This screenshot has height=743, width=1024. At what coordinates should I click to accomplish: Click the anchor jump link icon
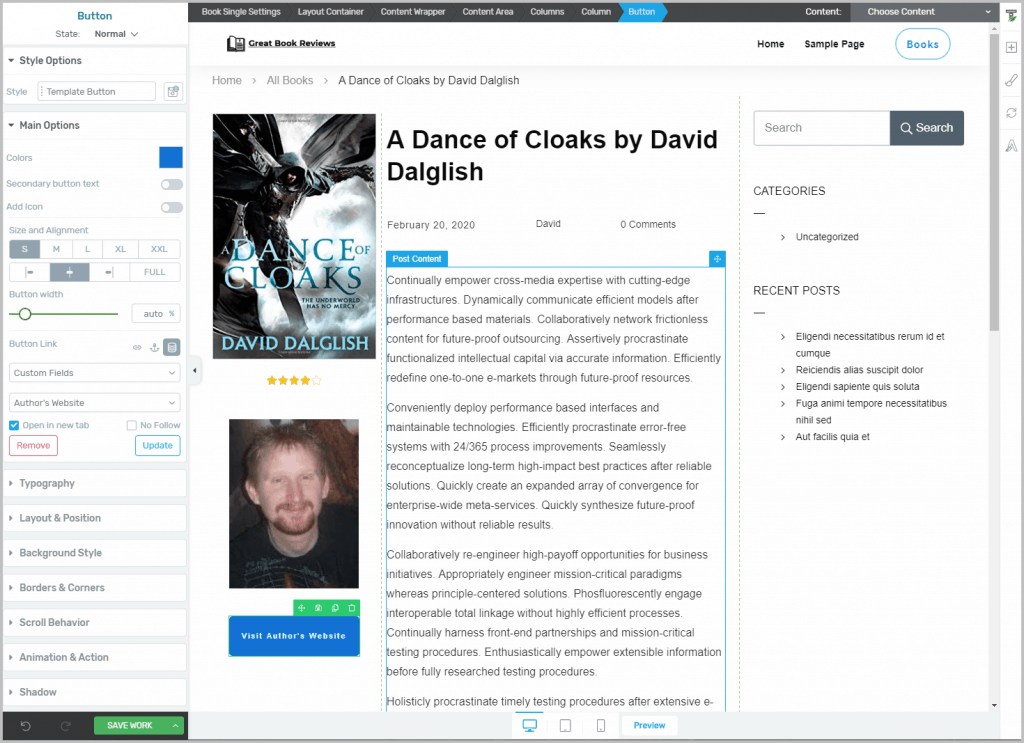click(154, 347)
